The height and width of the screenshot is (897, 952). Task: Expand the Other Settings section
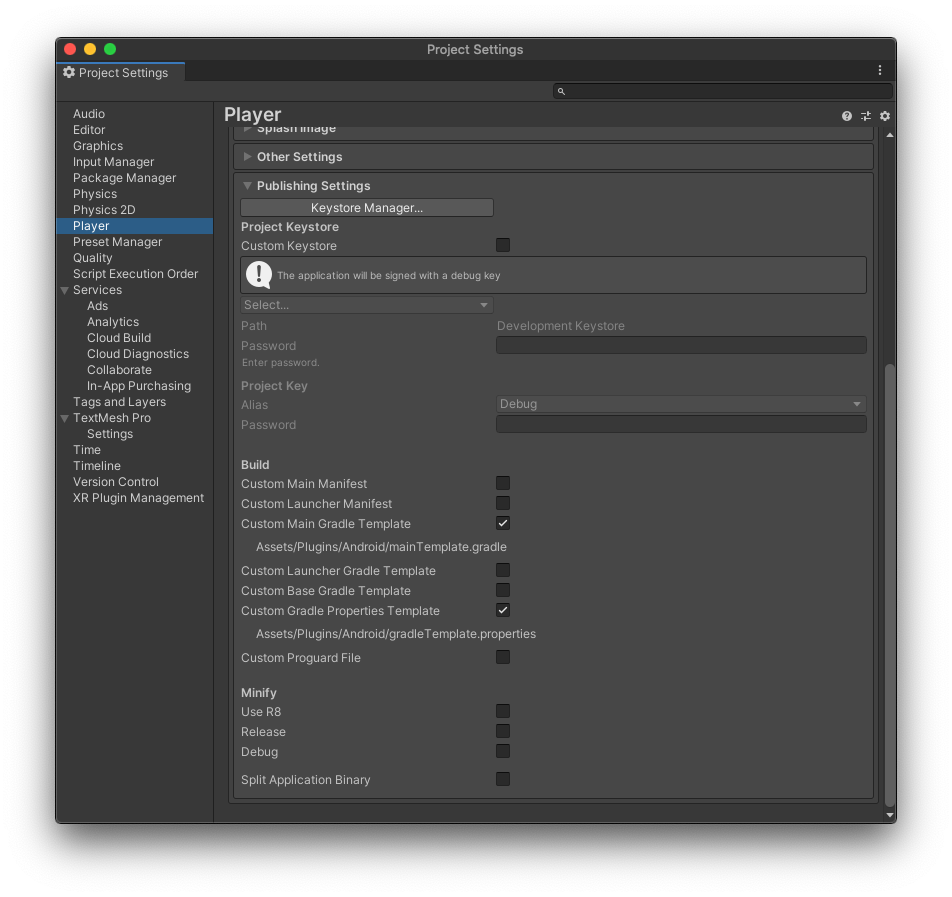pos(247,157)
